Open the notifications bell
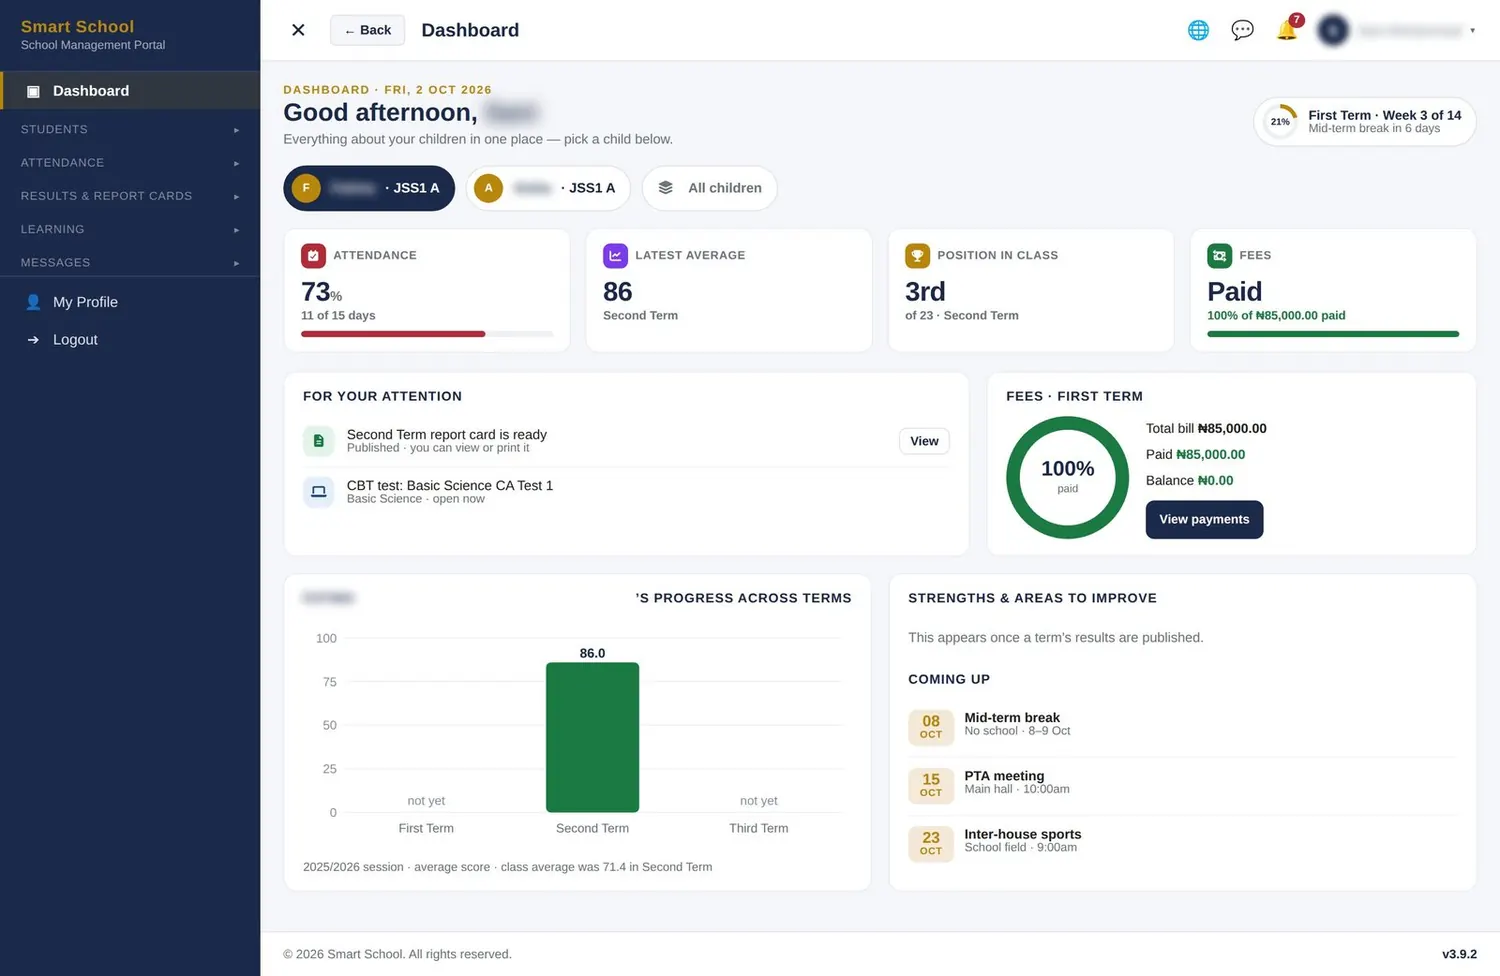The height and width of the screenshot is (976, 1500). pos(1287,30)
